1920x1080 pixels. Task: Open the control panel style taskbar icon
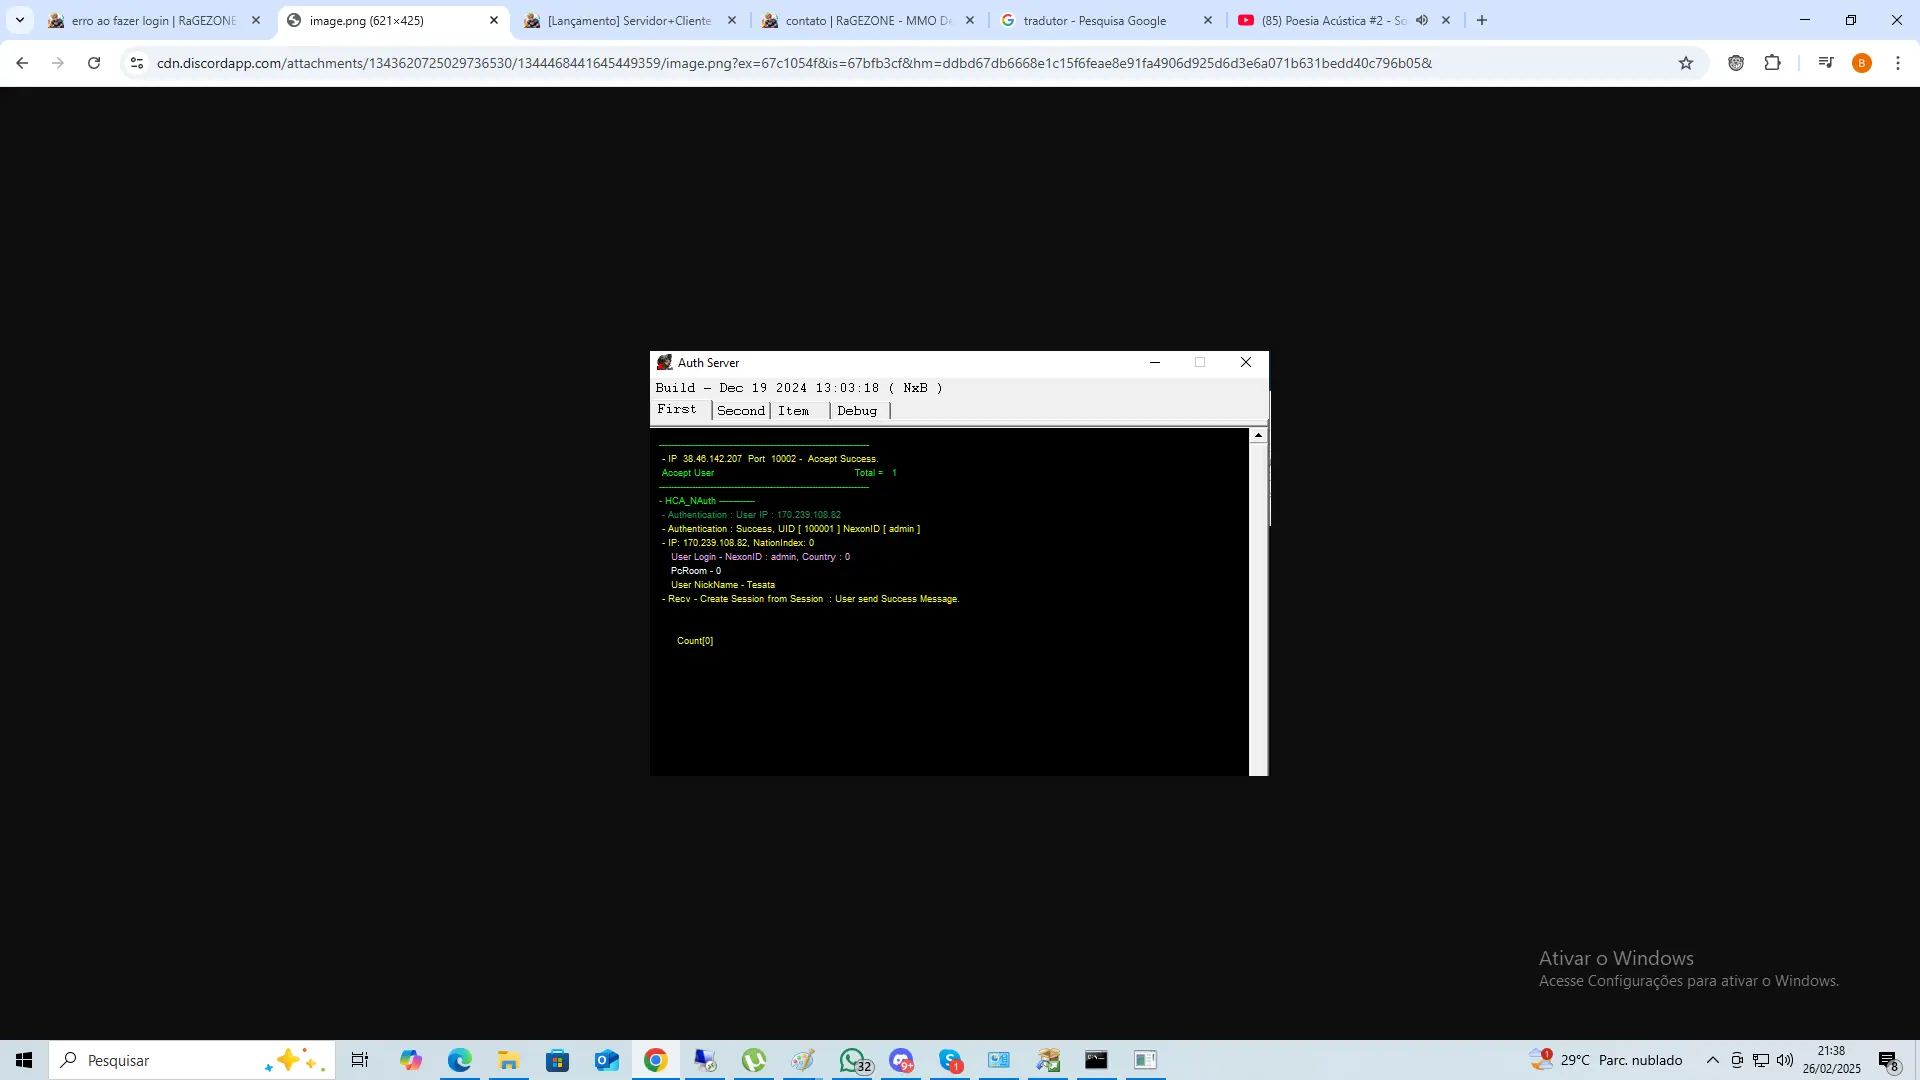click(x=999, y=1060)
